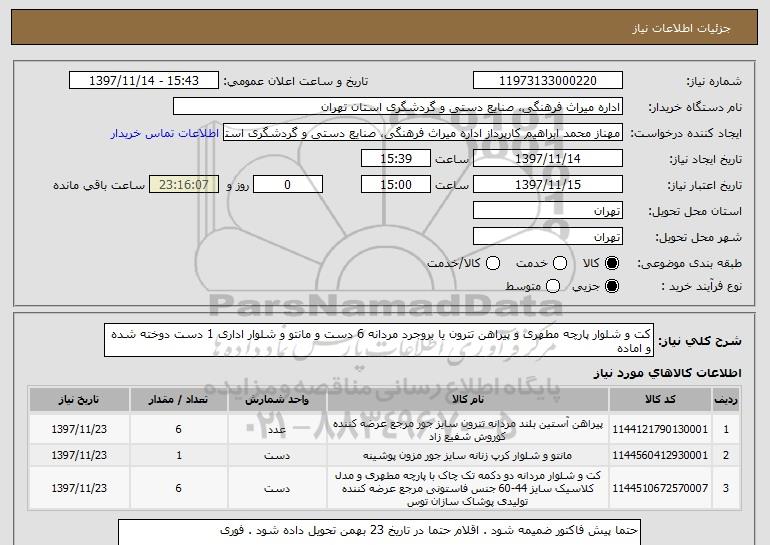Select the کالا/خدمت radio button
This screenshot has width=770, height=545.
[x=493, y=263]
